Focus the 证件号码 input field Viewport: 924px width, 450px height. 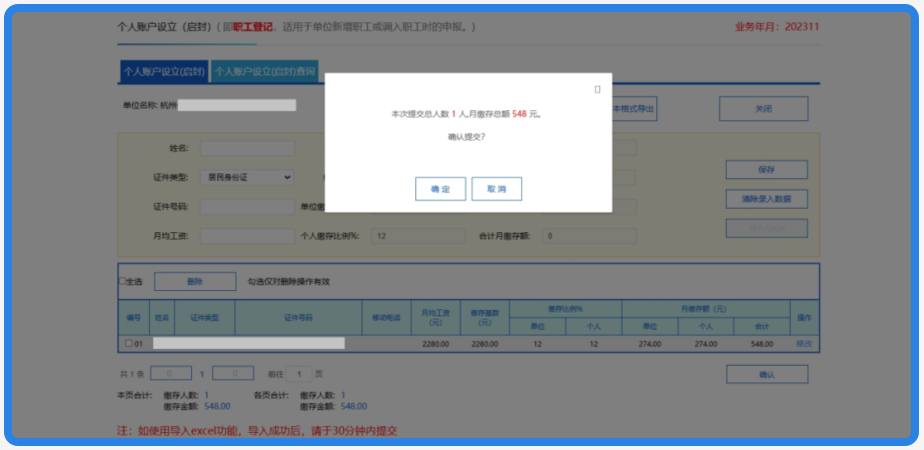click(x=247, y=207)
